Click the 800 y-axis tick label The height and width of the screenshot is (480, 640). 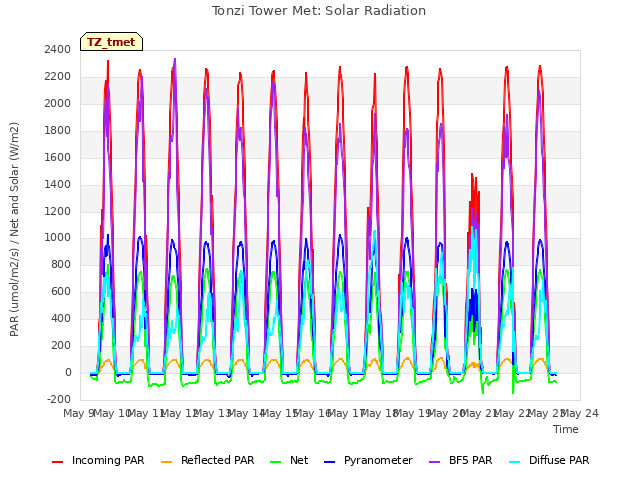pyautogui.click(x=61, y=264)
